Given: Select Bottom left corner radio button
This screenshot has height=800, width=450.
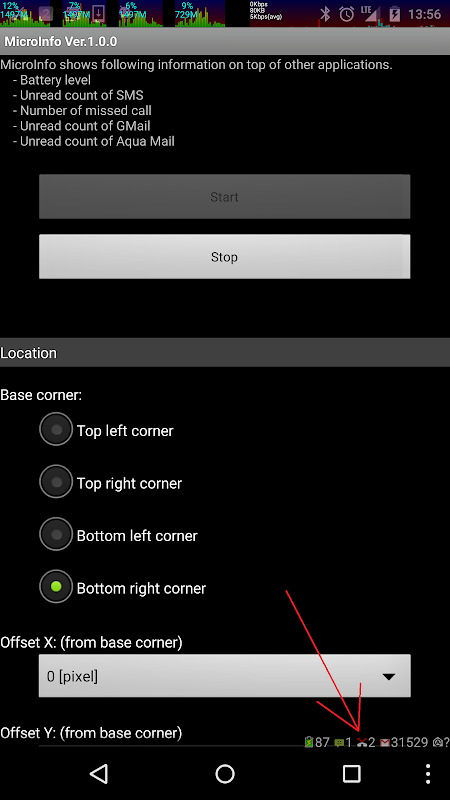Looking at the screenshot, I should click(56, 534).
